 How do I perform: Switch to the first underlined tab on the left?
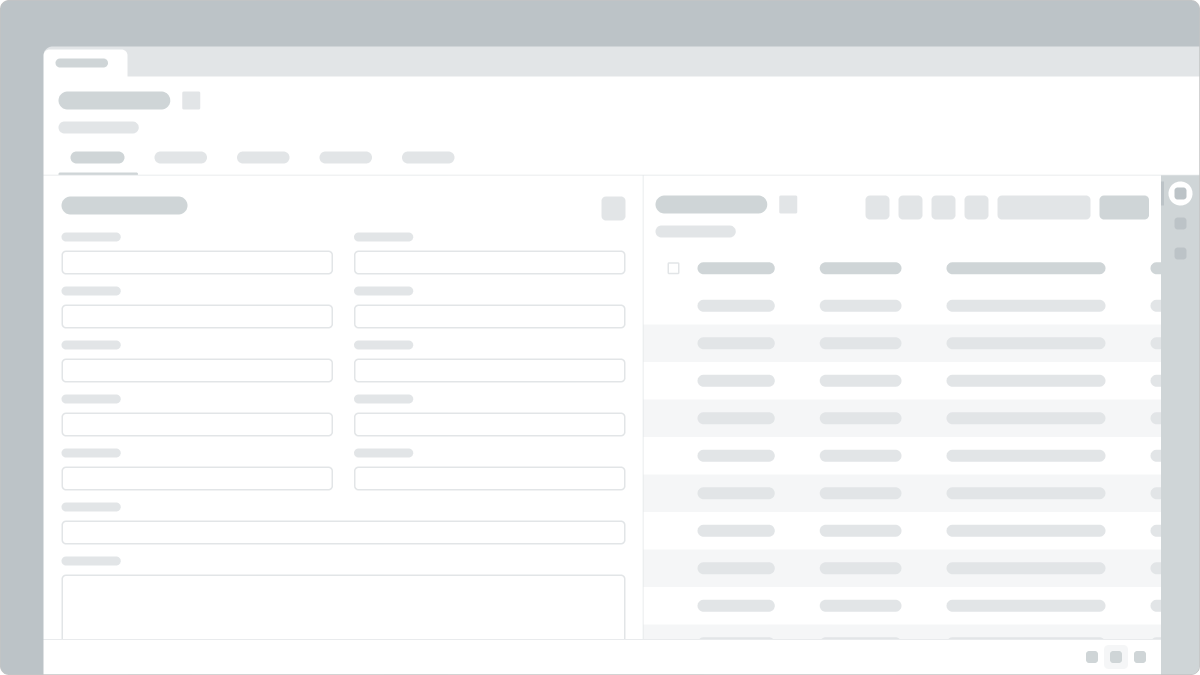click(x=97, y=157)
